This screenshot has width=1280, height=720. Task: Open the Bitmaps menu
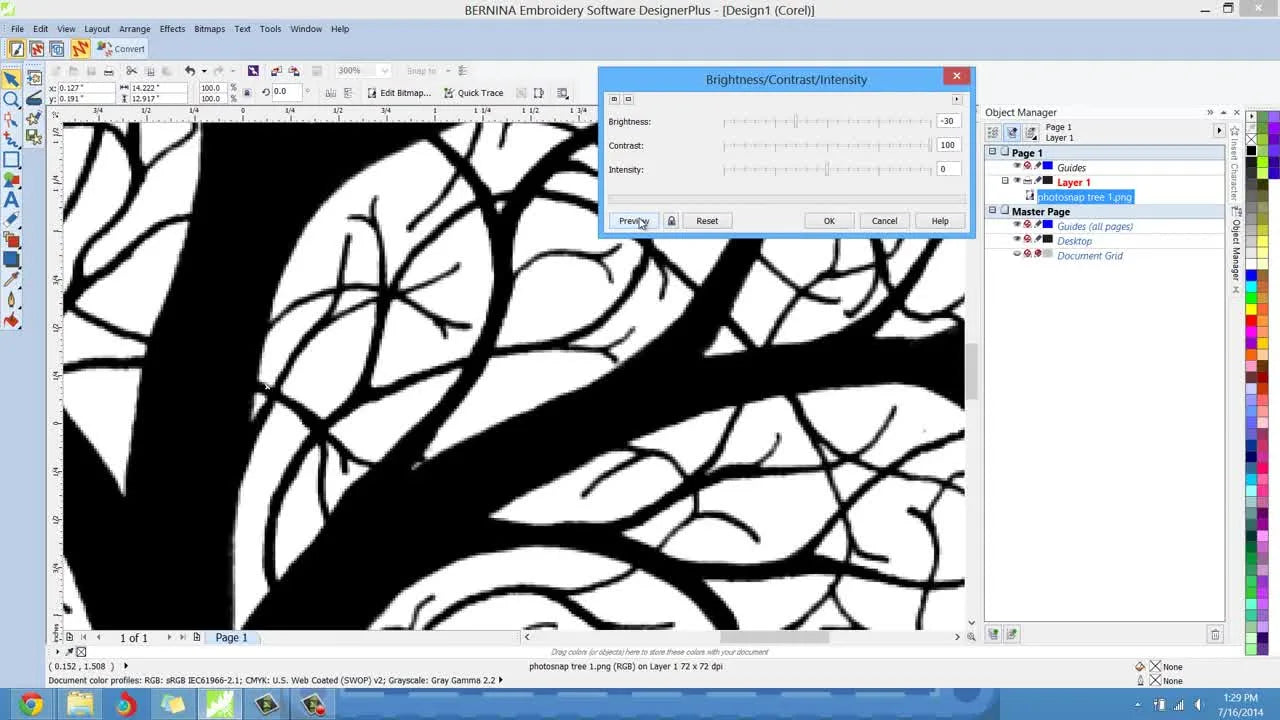[x=209, y=28]
